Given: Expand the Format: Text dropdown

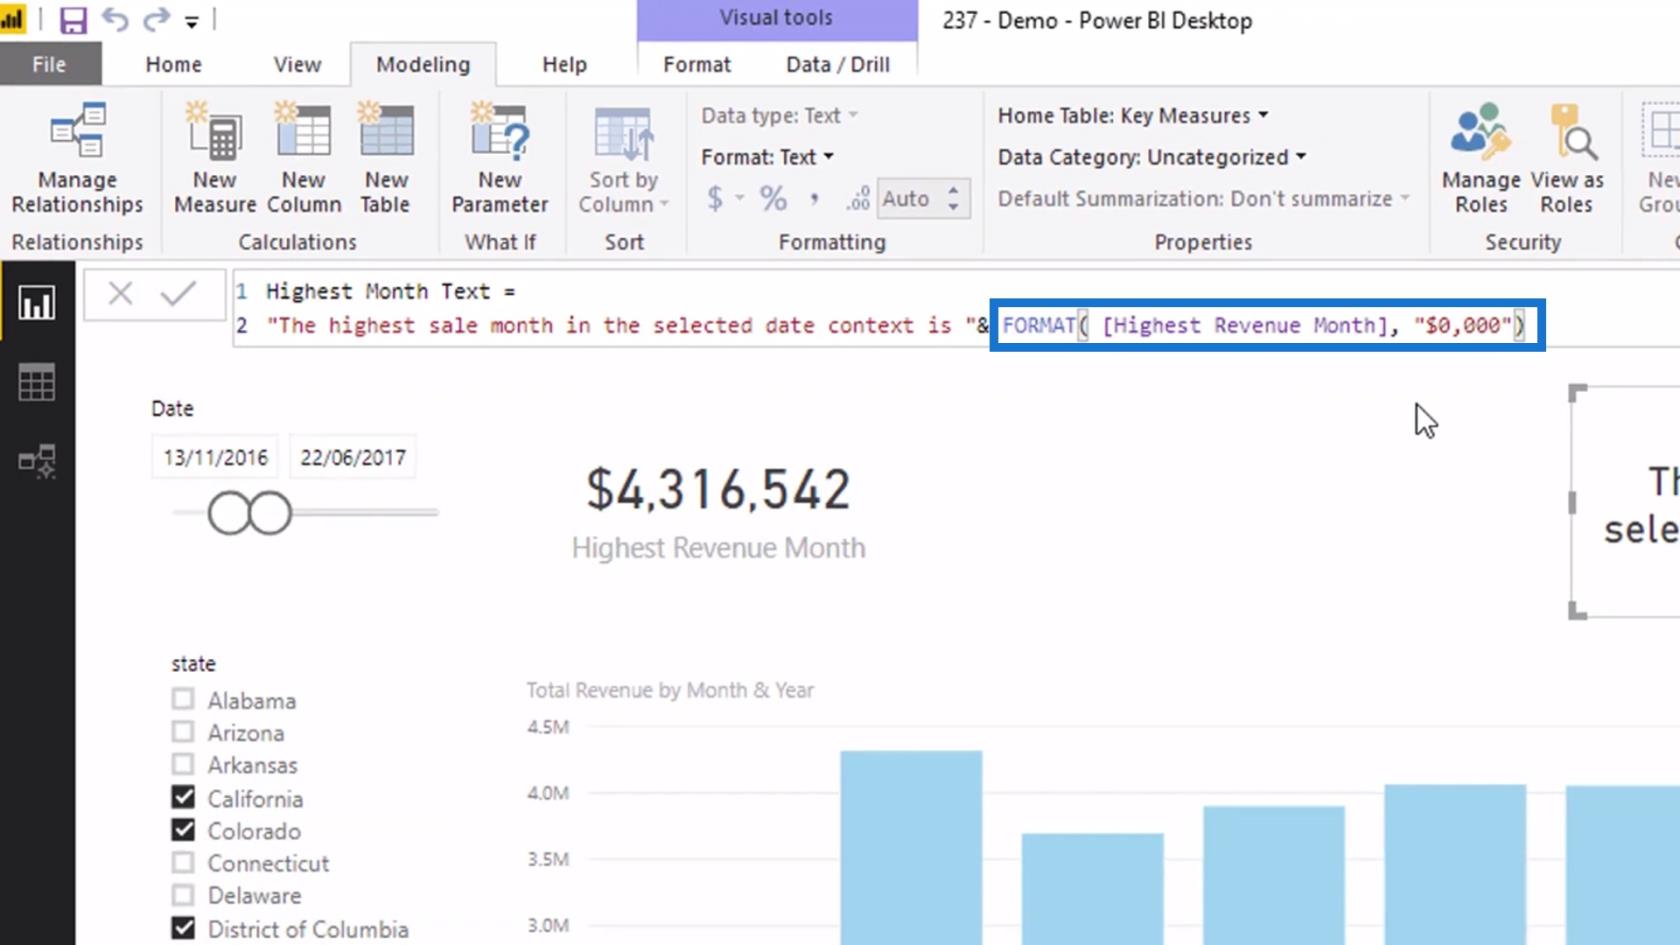Looking at the screenshot, I should click(x=768, y=157).
